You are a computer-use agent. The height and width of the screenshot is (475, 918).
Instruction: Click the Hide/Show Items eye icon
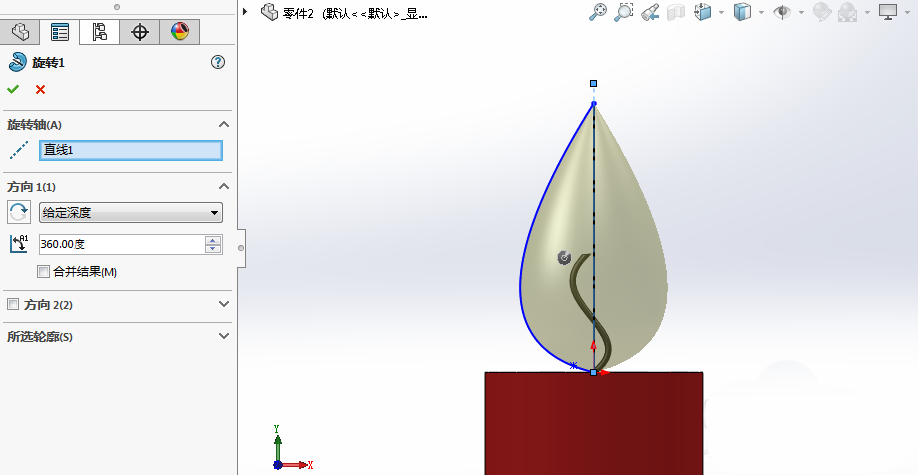pos(782,12)
